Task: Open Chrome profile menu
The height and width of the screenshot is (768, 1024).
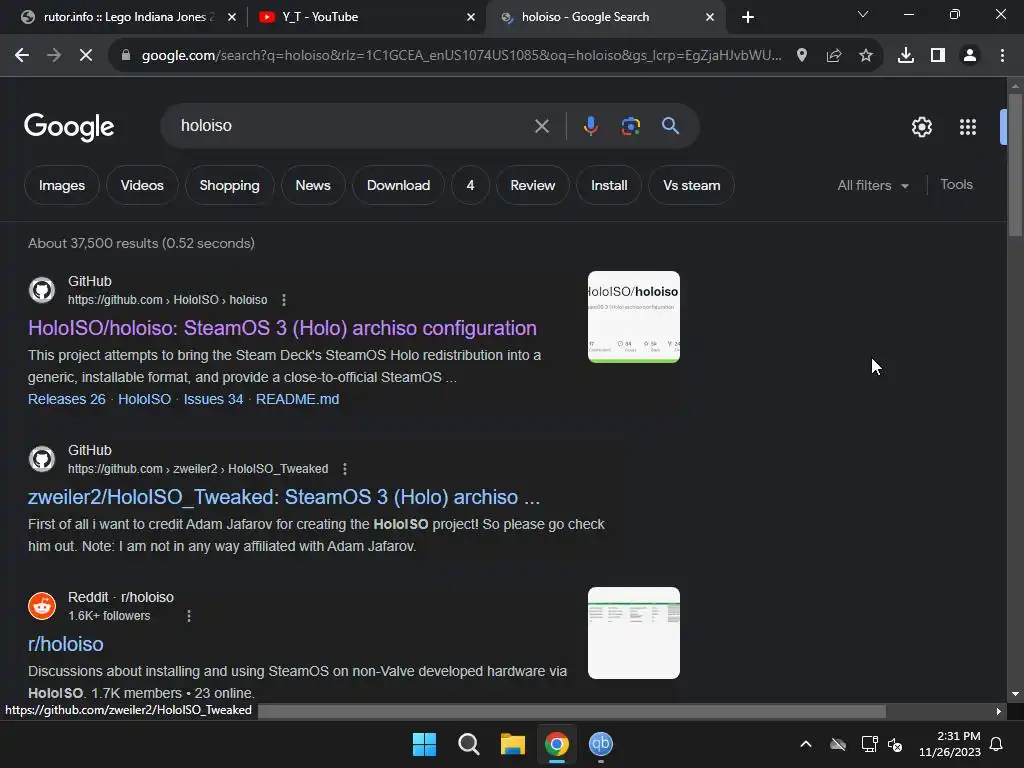Action: (x=970, y=56)
